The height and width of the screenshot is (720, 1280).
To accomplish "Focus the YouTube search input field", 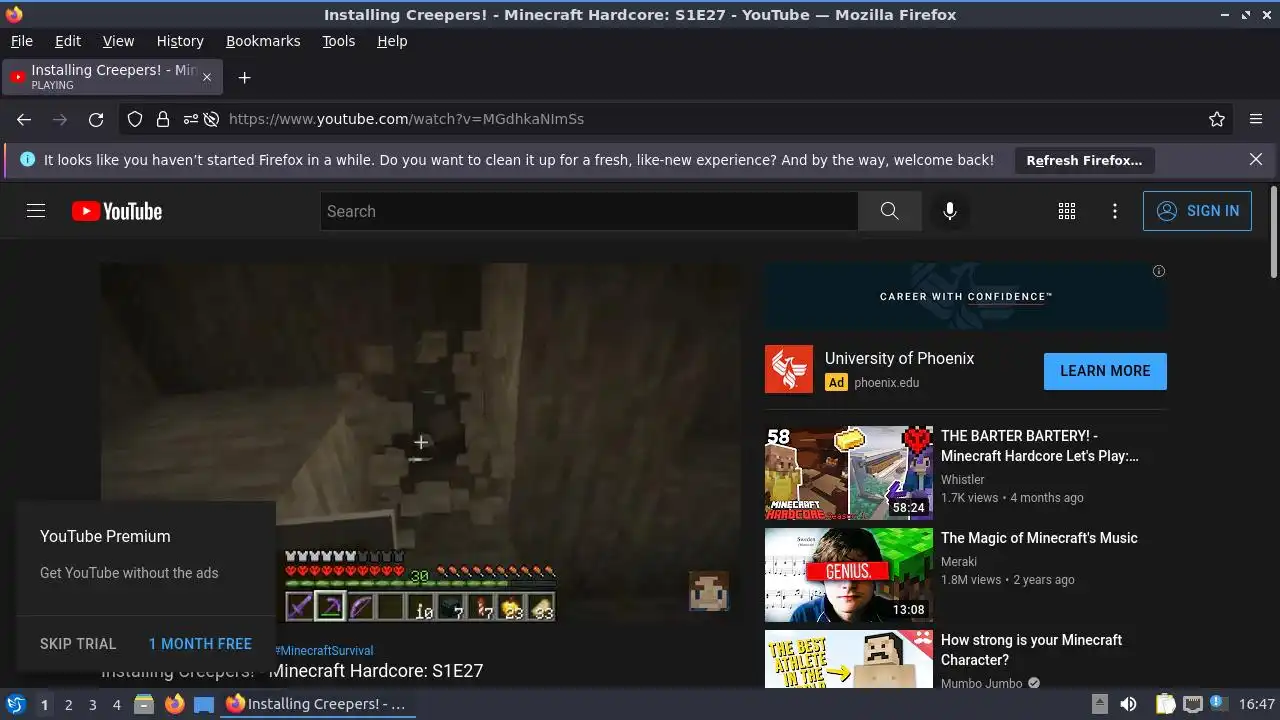I will [589, 211].
